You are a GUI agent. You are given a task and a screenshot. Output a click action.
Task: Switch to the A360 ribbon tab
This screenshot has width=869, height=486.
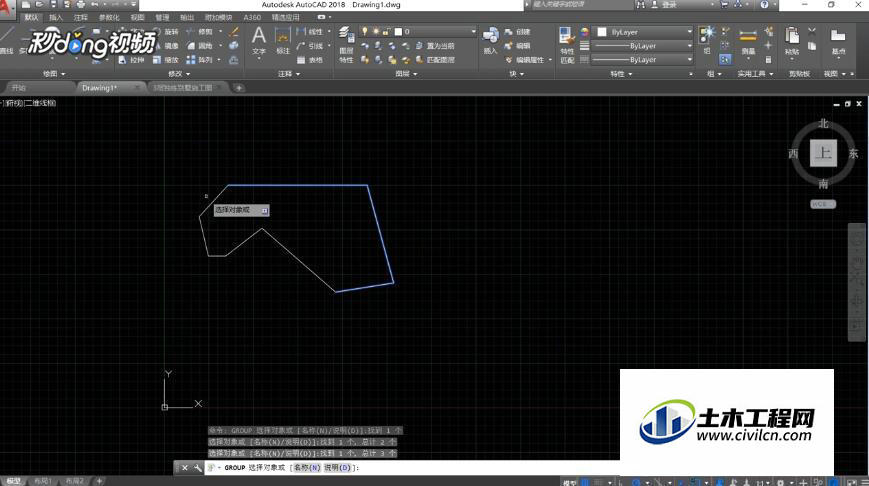point(252,17)
